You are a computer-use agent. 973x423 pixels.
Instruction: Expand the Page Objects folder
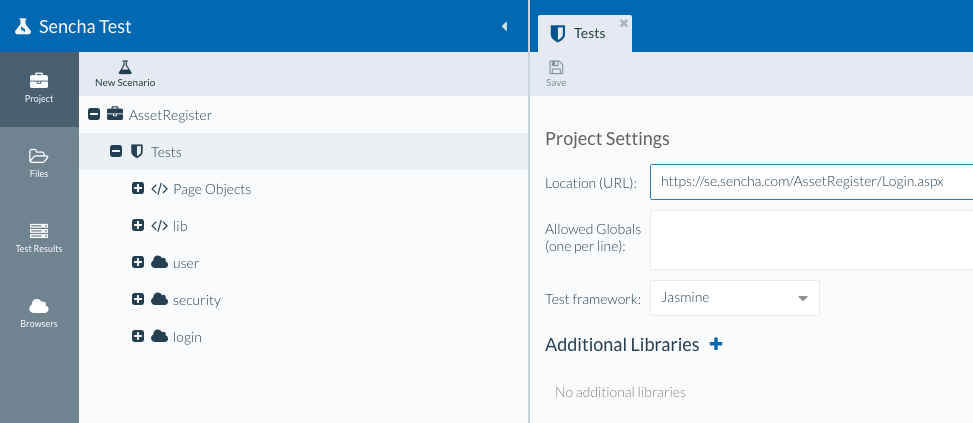pos(138,189)
